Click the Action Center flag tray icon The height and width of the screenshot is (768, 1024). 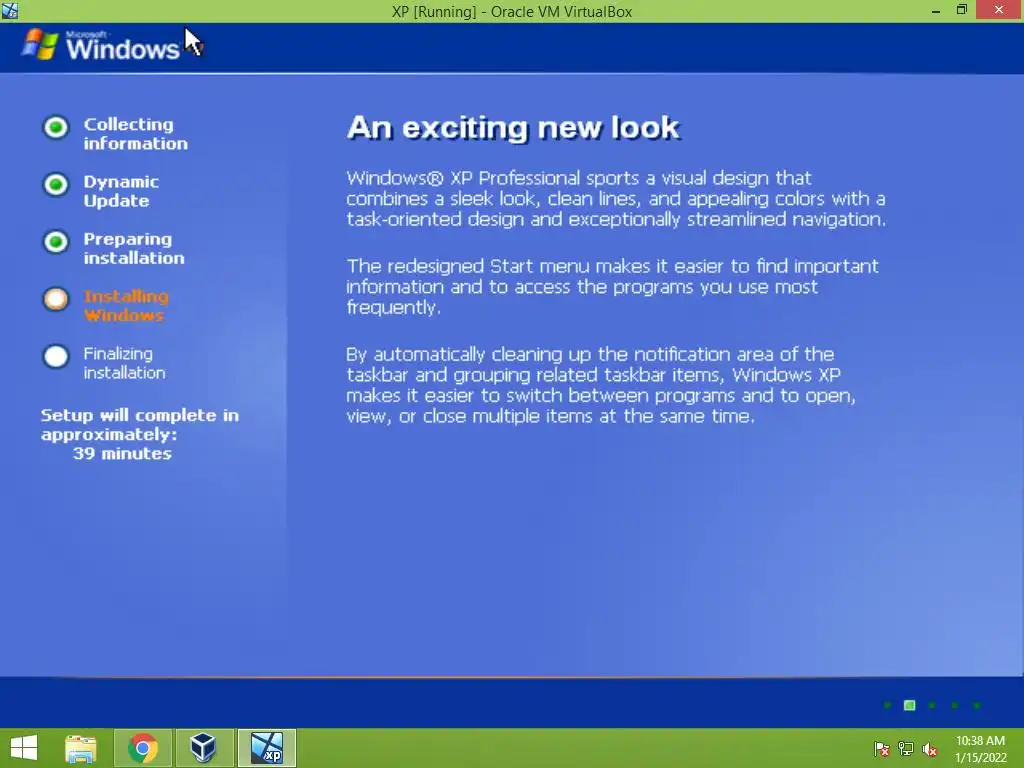(x=881, y=748)
